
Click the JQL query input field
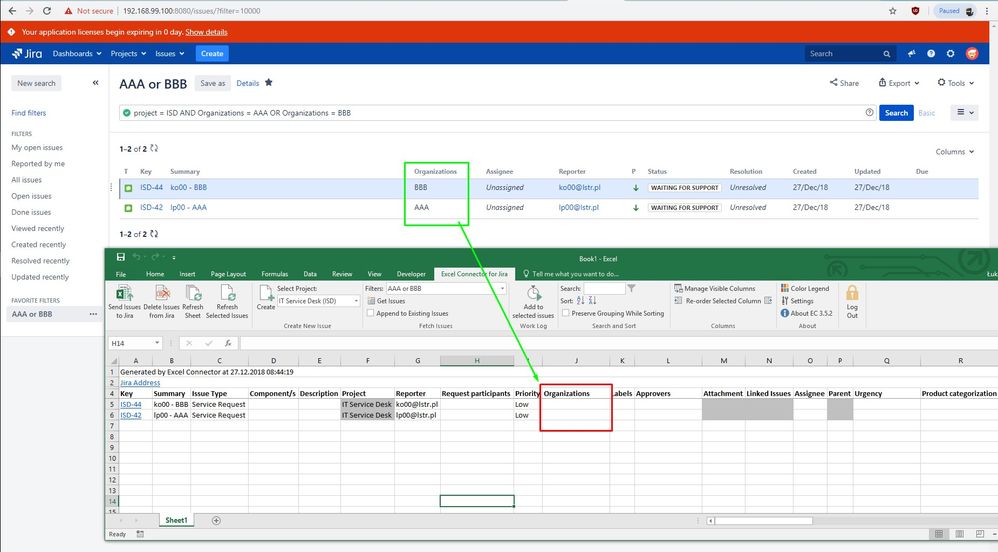pyautogui.click(x=498, y=113)
